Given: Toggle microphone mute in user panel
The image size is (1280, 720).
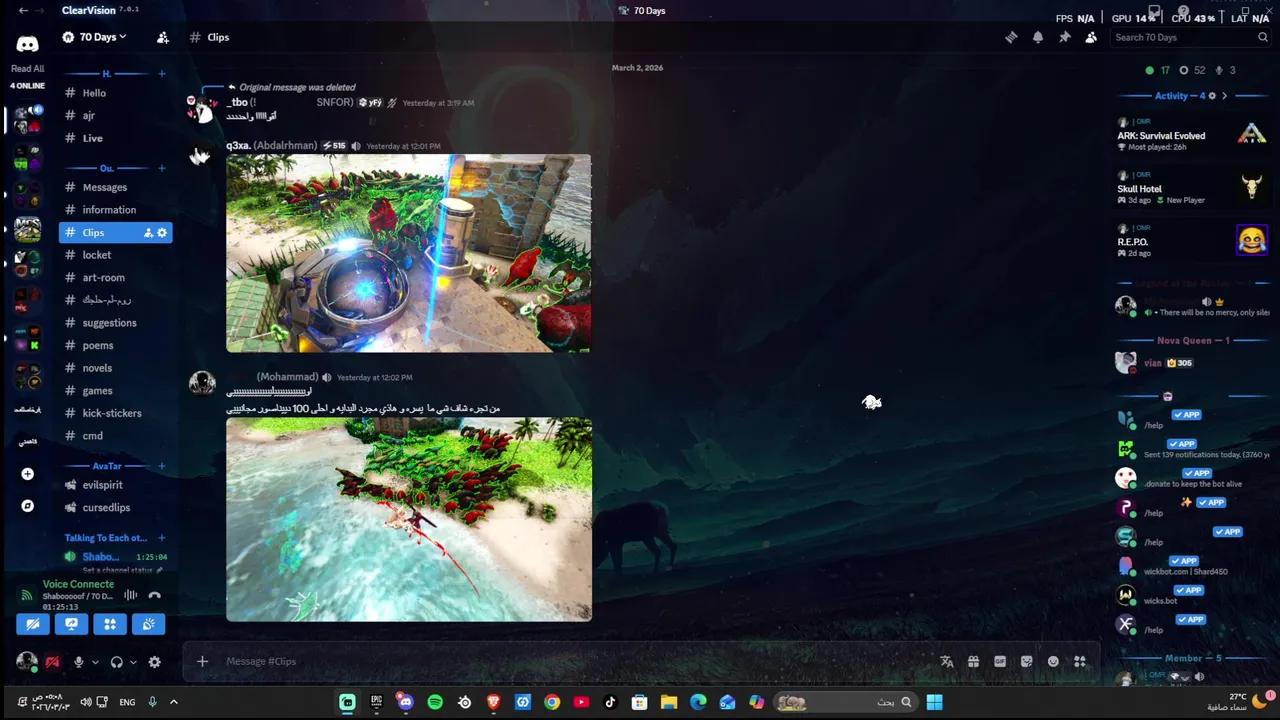Looking at the screenshot, I should (78, 662).
